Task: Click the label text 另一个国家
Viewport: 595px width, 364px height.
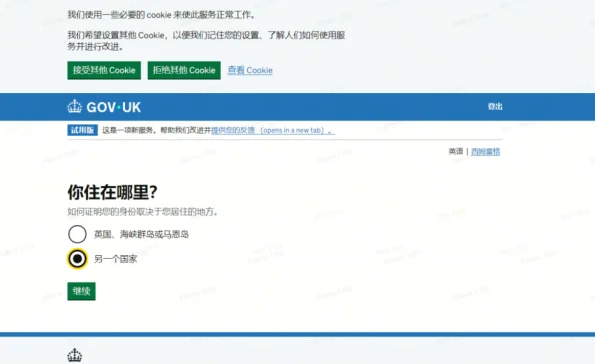Action: pos(115,259)
